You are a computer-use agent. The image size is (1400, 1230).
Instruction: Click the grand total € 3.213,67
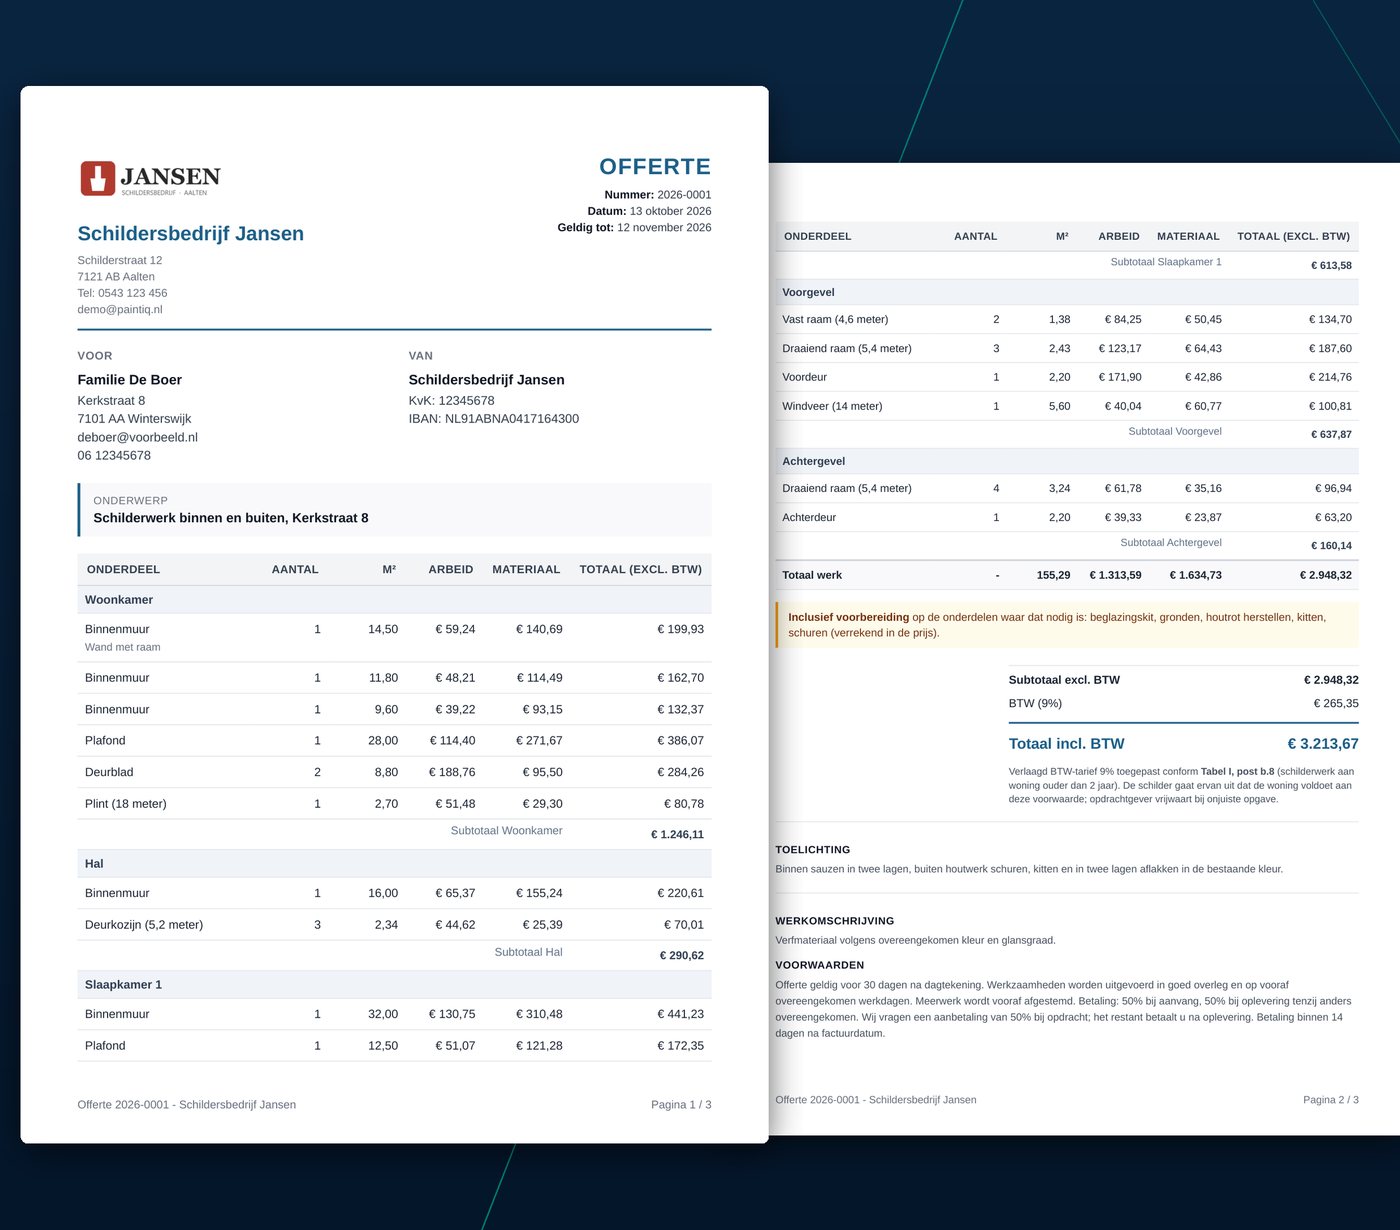pyautogui.click(x=1323, y=744)
